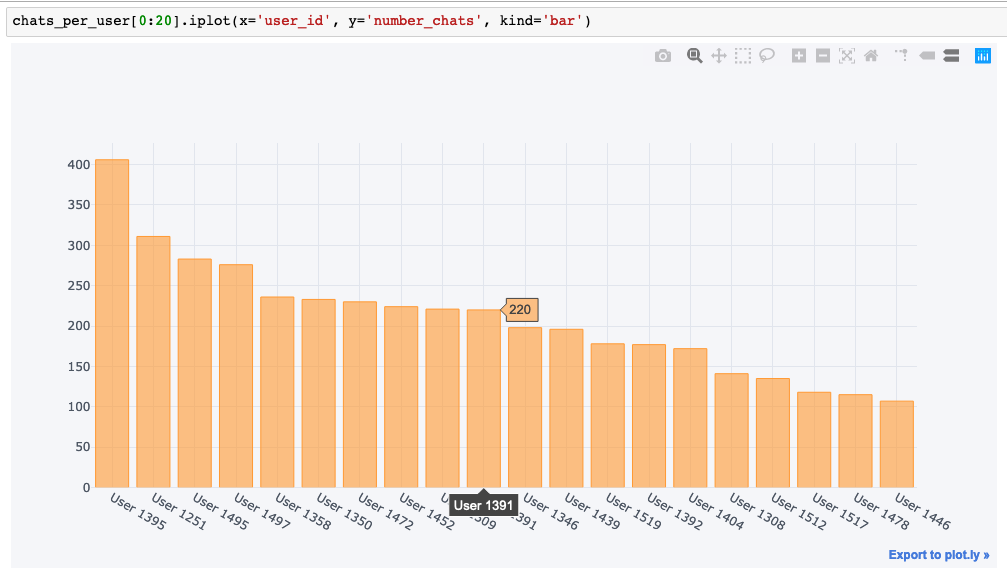The image size is (1007, 575).
Task: Click the 'User 1512' x-axis label
Action: tap(799, 511)
